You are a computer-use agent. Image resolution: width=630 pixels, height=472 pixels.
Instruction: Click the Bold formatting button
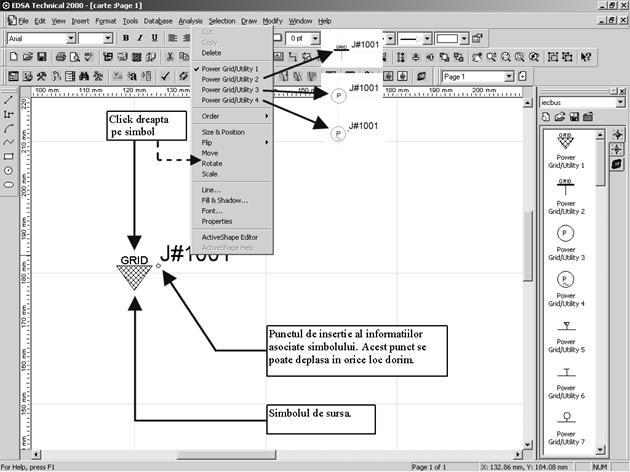(x=125, y=38)
